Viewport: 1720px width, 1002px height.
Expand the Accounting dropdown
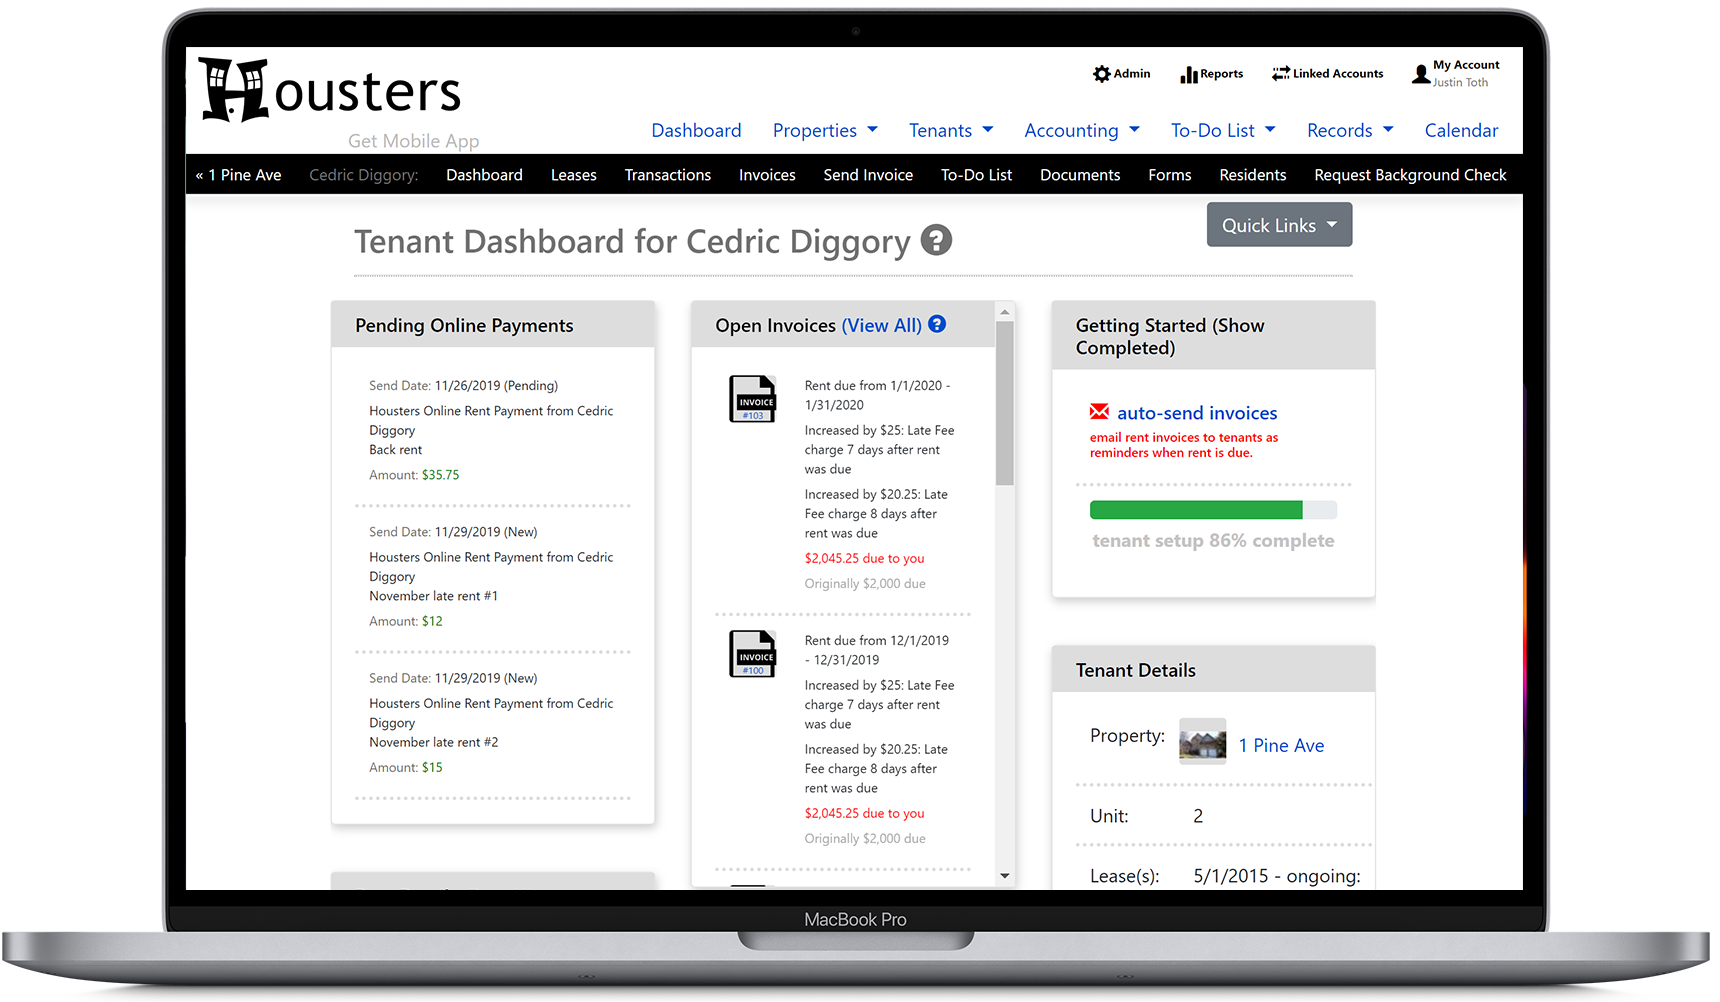coord(1136,130)
